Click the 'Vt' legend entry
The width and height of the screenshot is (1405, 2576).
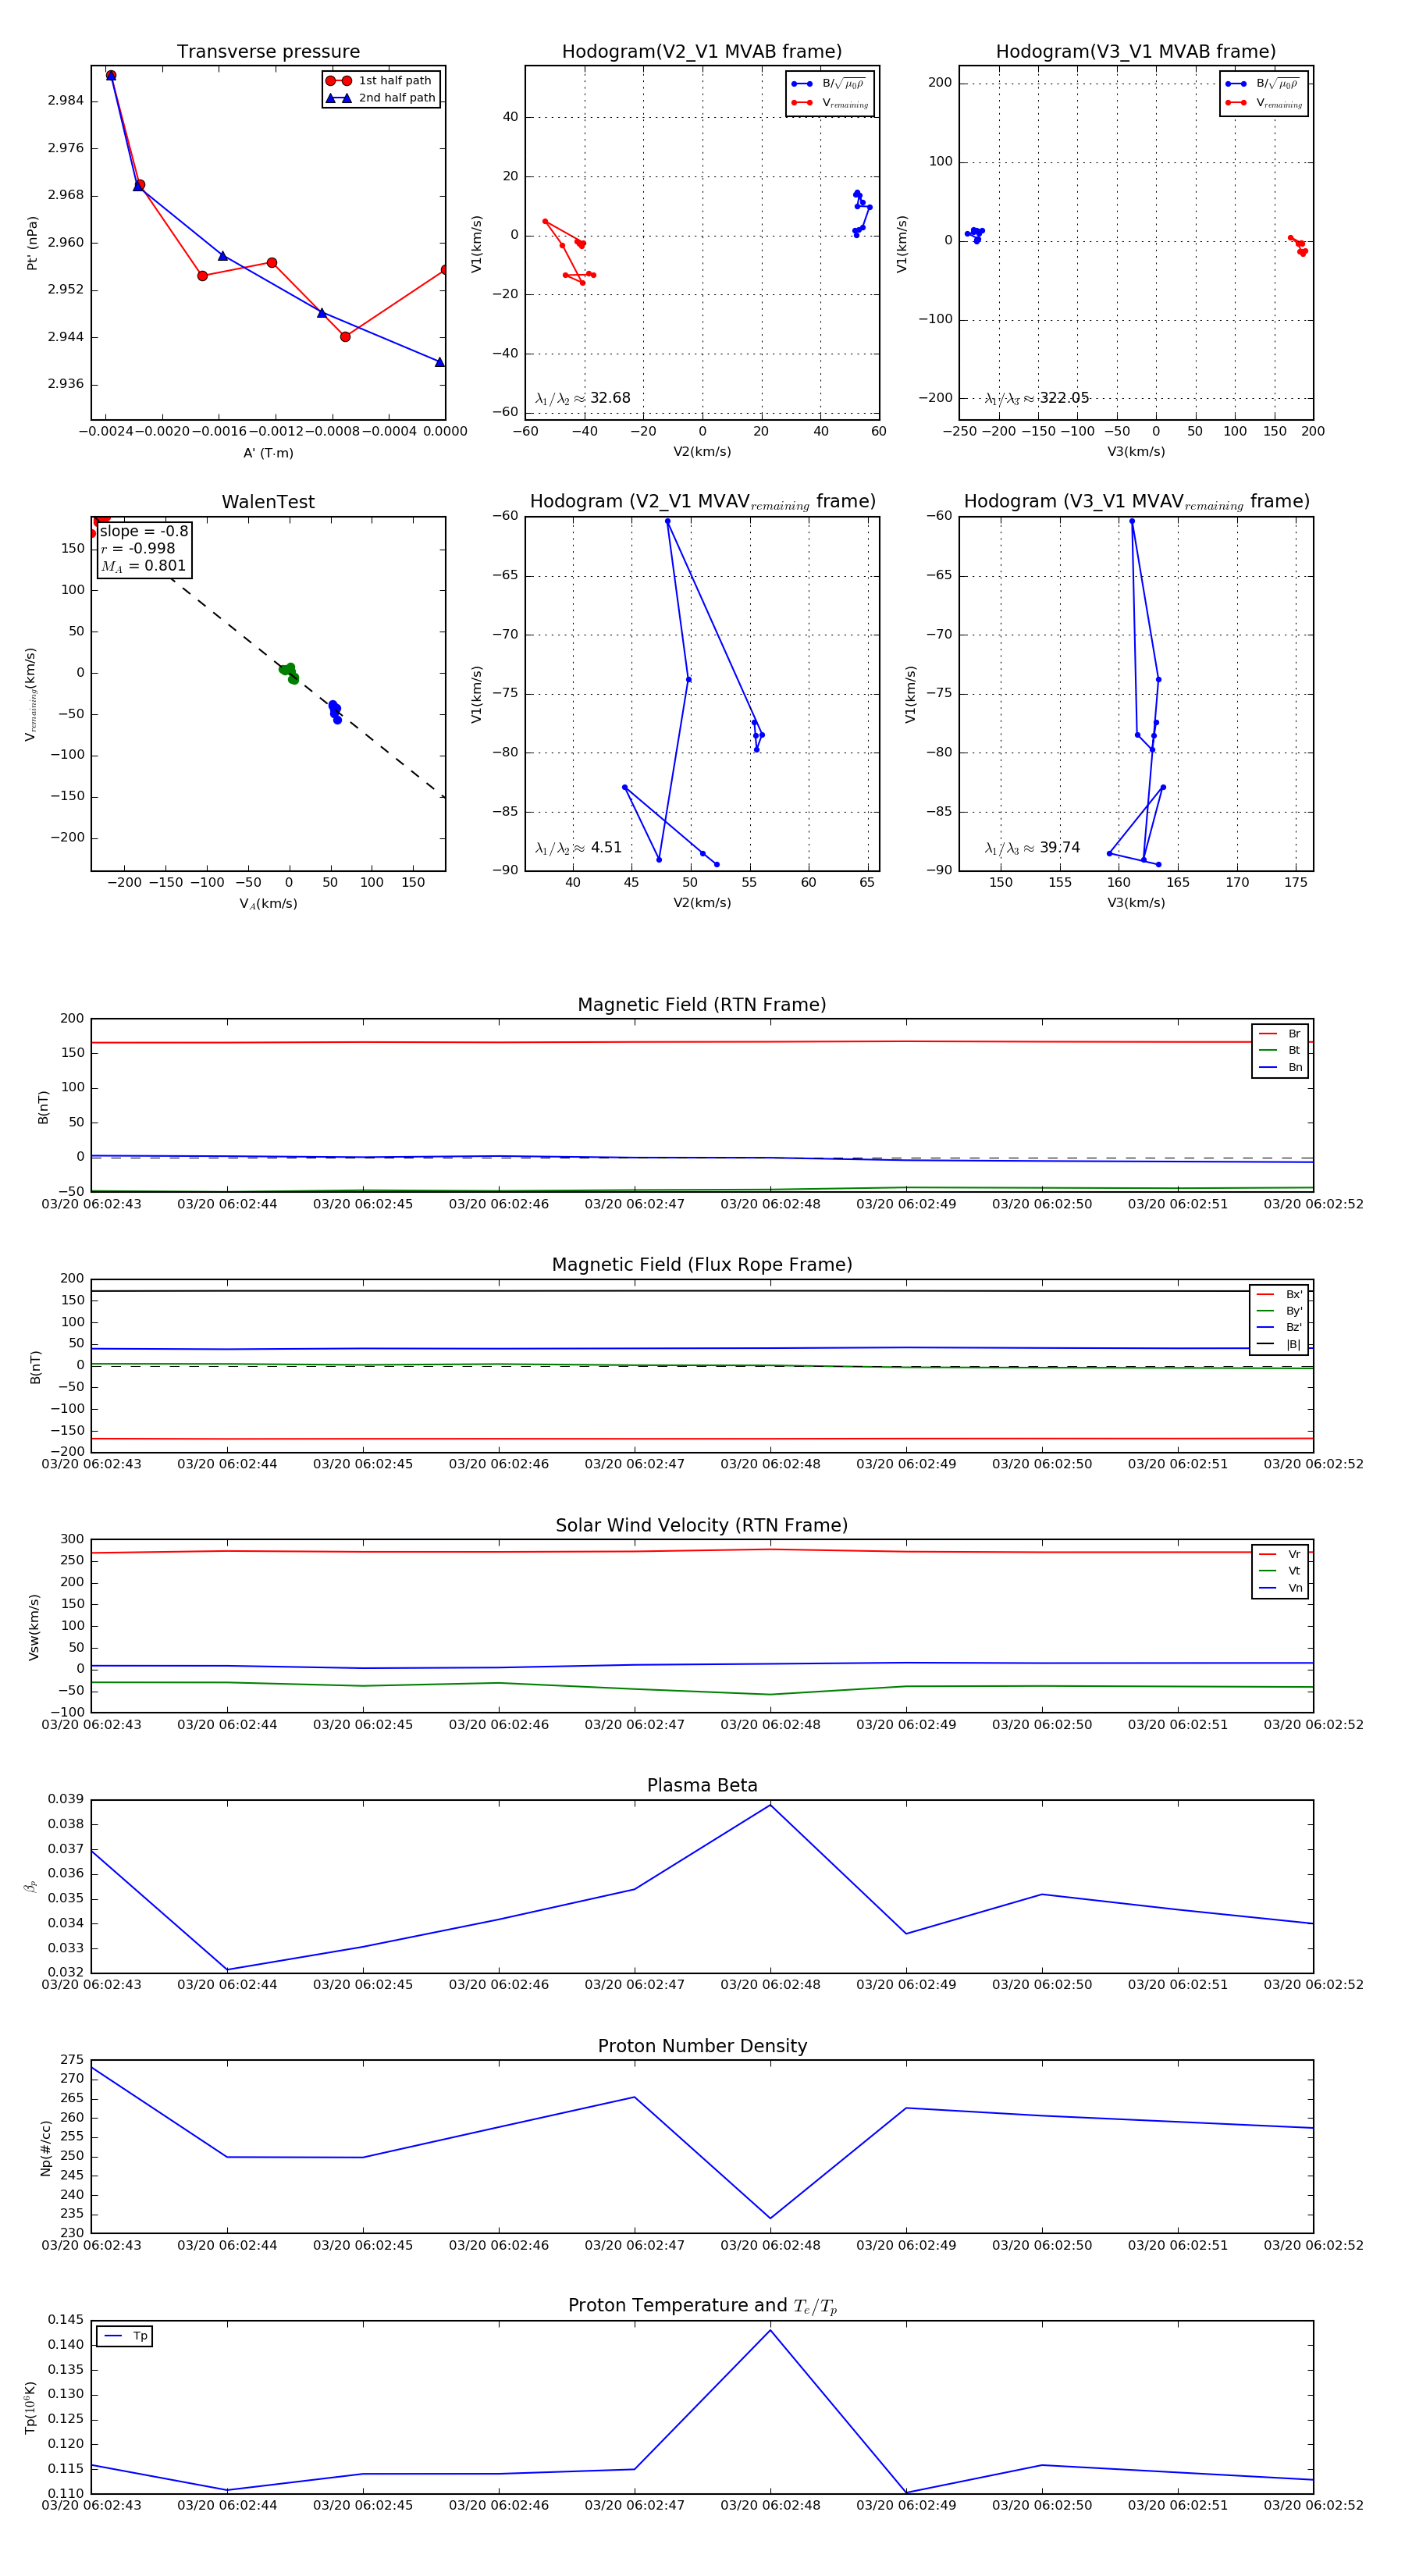(x=1281, y=1571)
